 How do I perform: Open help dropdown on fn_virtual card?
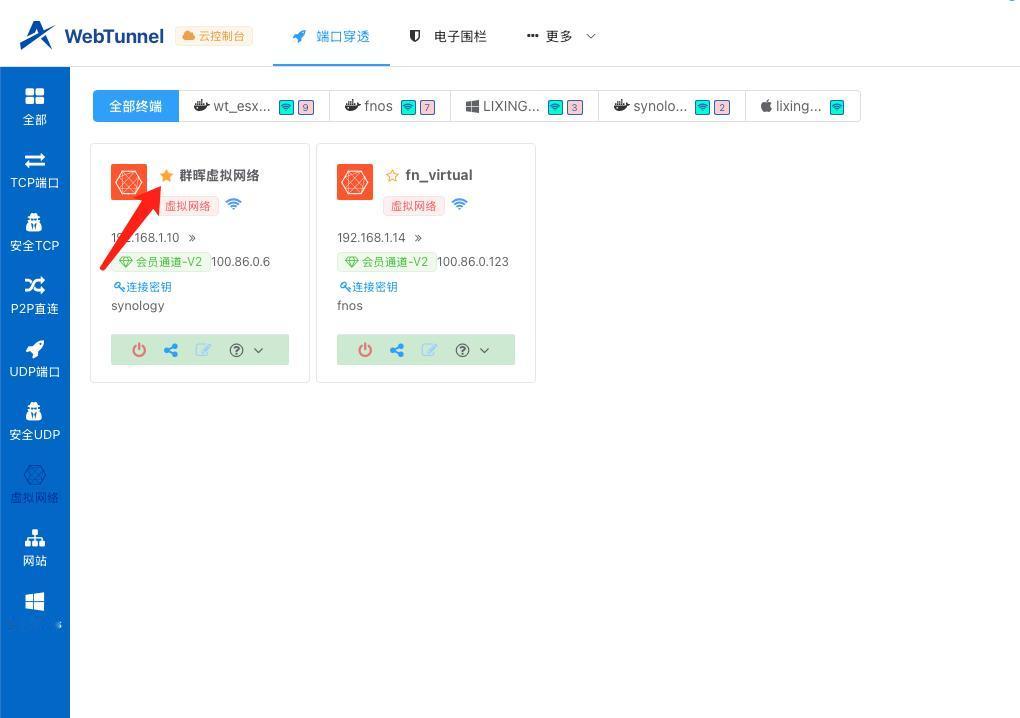472,350
